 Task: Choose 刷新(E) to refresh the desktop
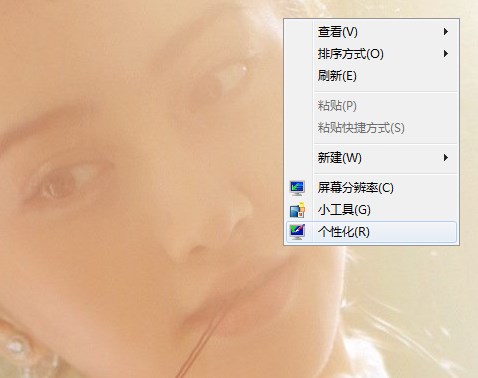(x=371, y=76)
